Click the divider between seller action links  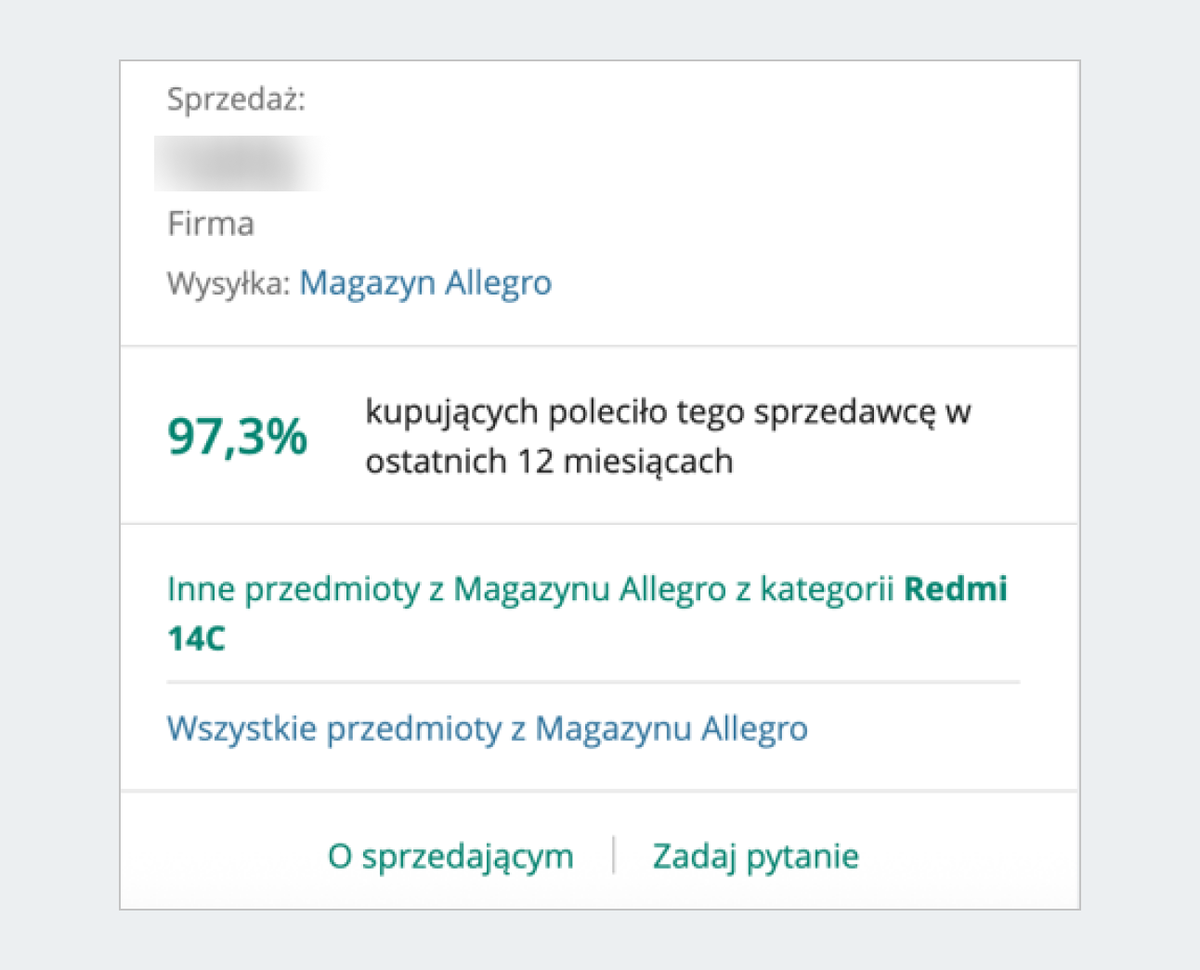tap(614, 855)
